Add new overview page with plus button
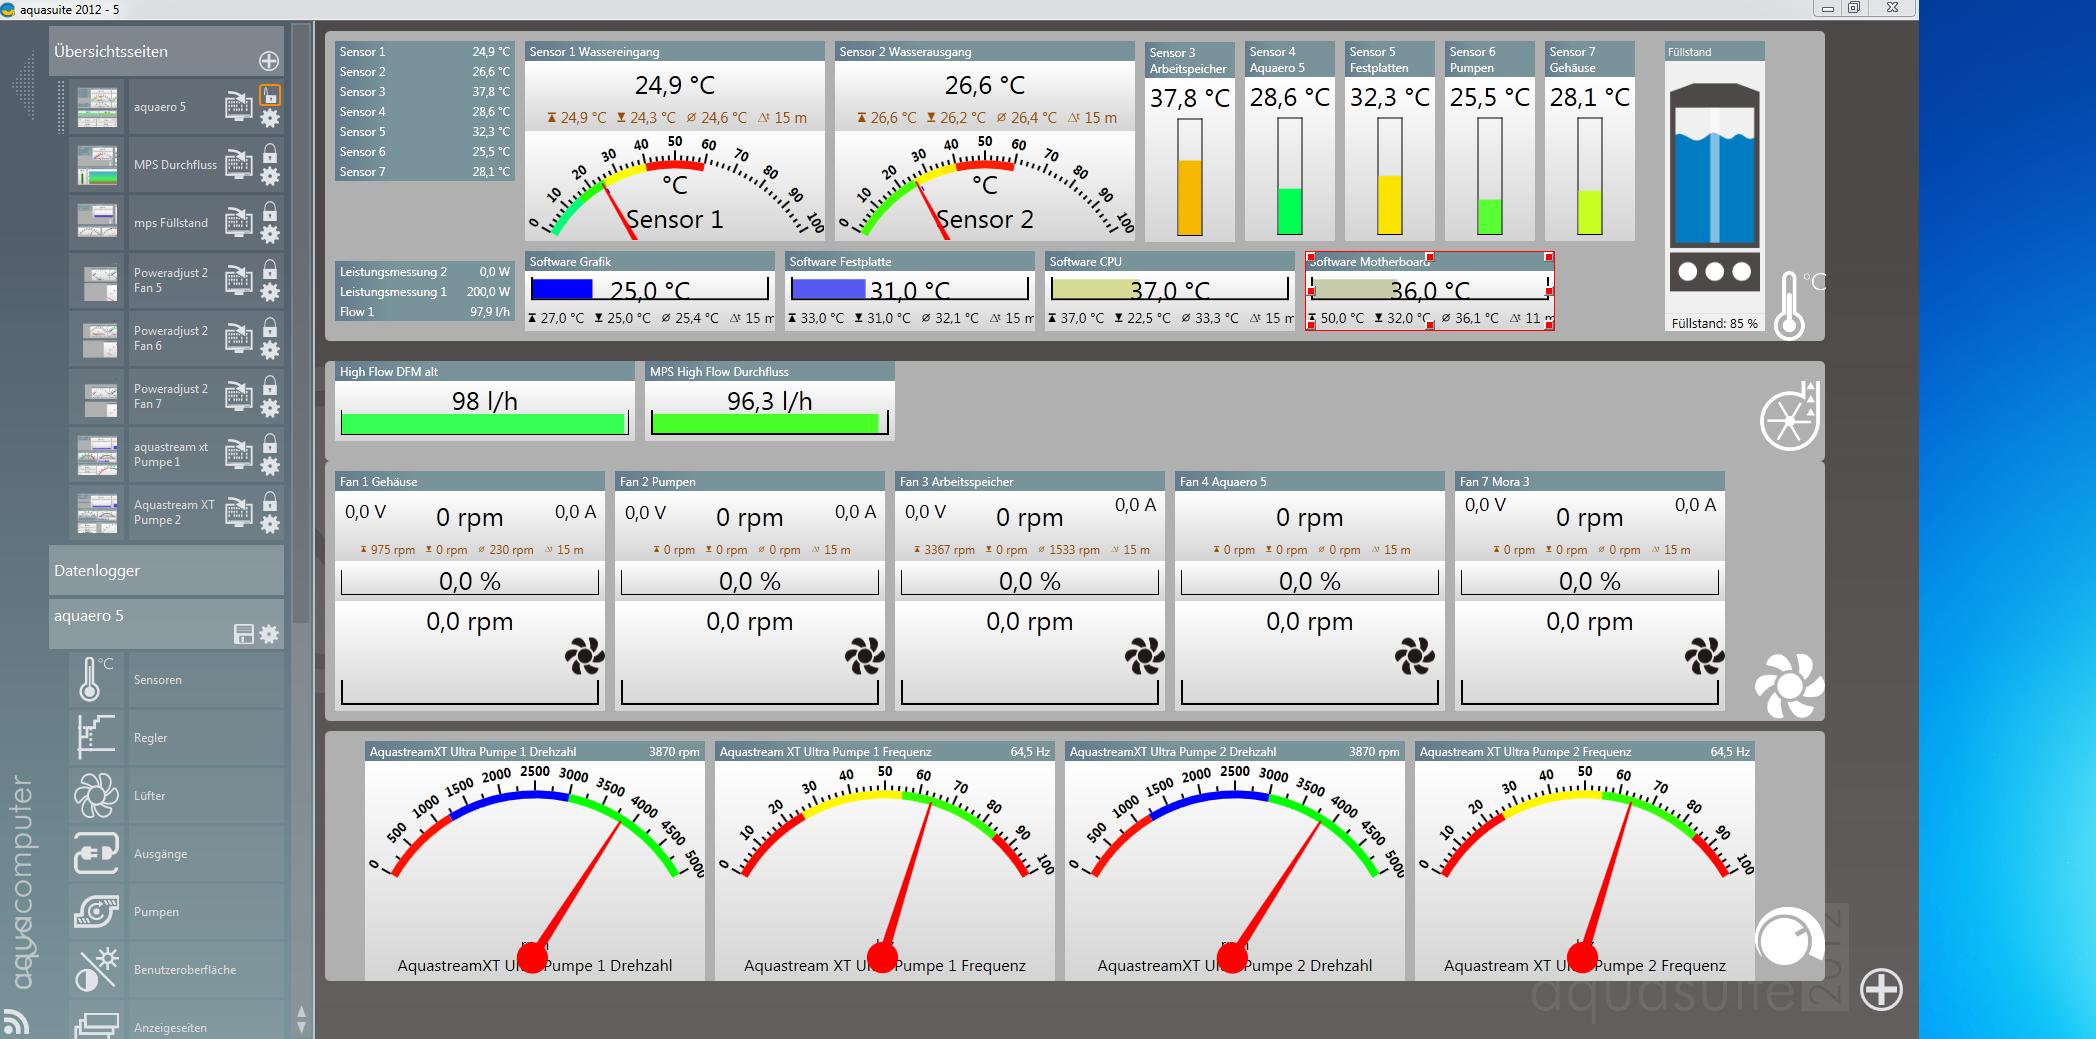The width and height of the screenshot is (2096, 1039). (269, 61)
